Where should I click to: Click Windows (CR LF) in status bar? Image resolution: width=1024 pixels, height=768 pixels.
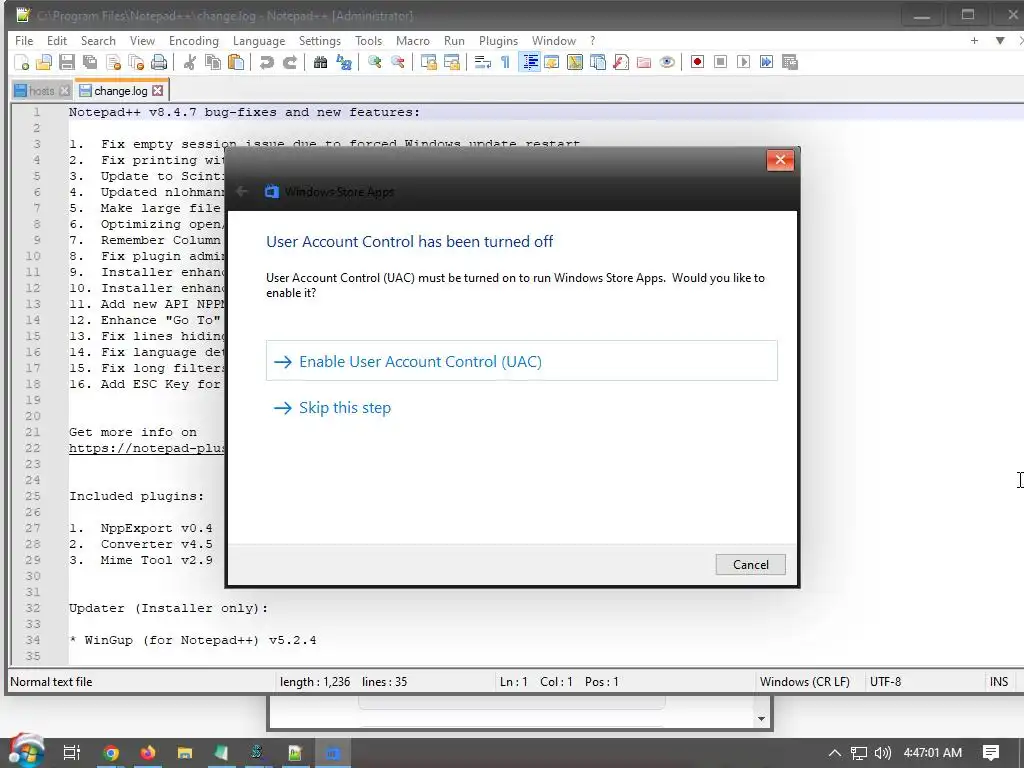tap(805, 682)
